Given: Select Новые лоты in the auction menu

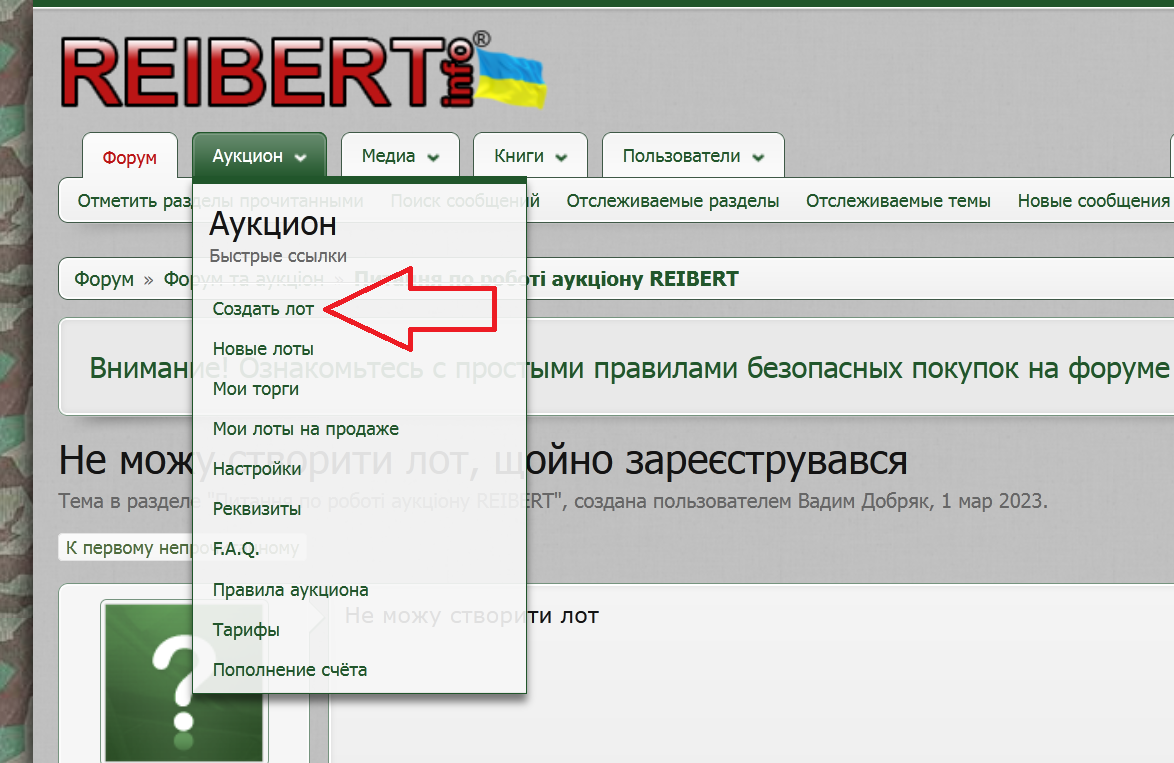Looking at the screenshot, I should point(263,349).
